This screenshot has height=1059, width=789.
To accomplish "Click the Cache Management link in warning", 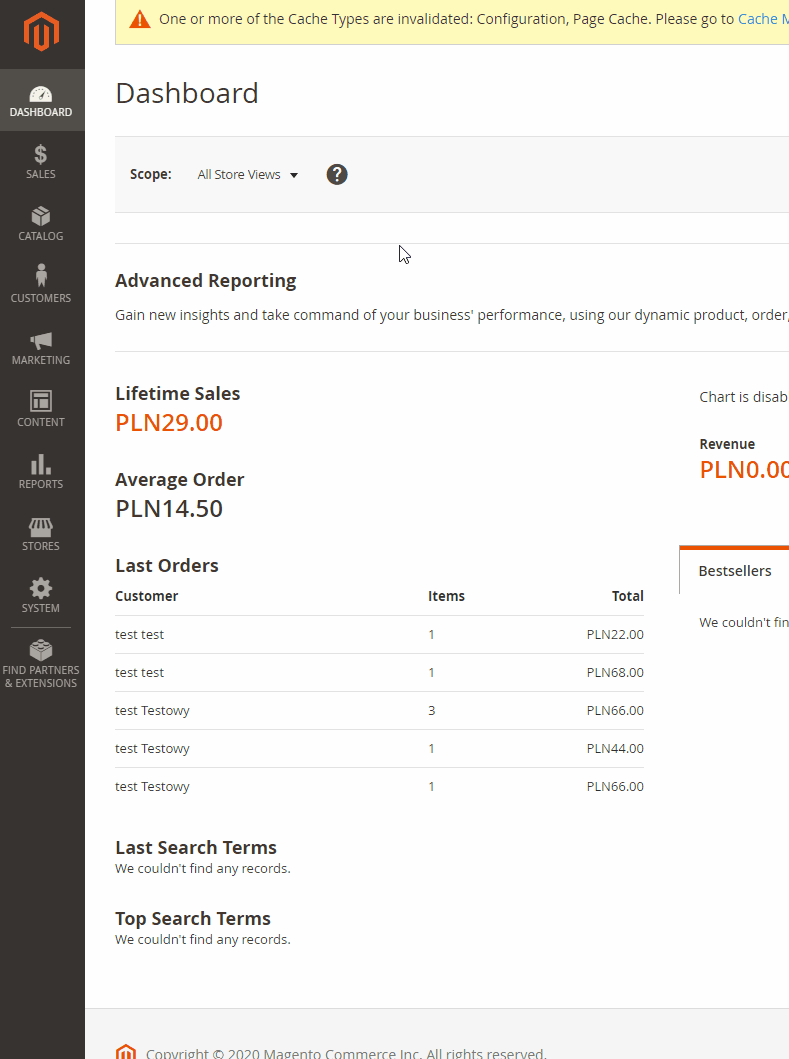I will coord(762,19).
